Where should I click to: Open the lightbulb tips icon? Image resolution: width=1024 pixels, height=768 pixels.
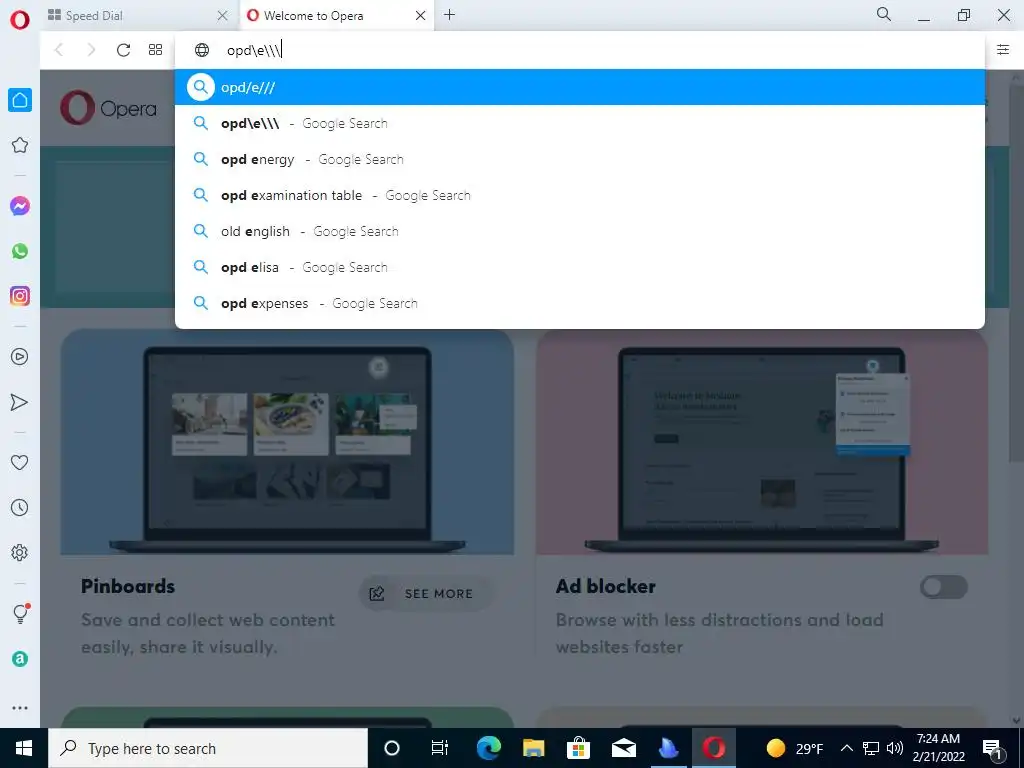pyautogui.click(x=20, y=613)
